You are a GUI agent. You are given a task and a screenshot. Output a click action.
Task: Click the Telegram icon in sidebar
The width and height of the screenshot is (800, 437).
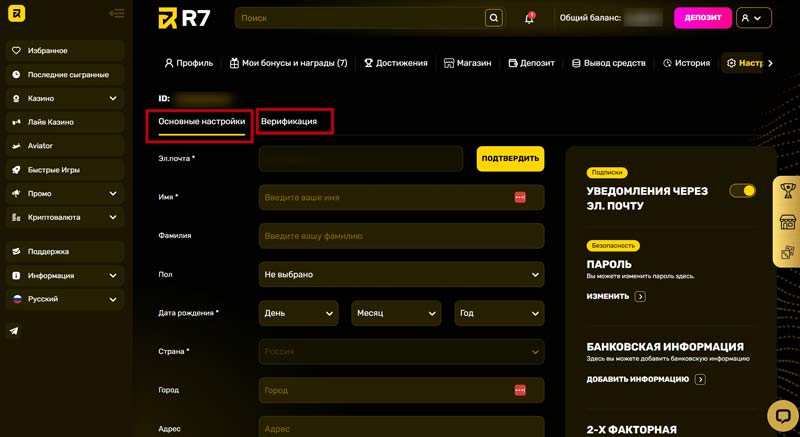click(x=16, y=331)
